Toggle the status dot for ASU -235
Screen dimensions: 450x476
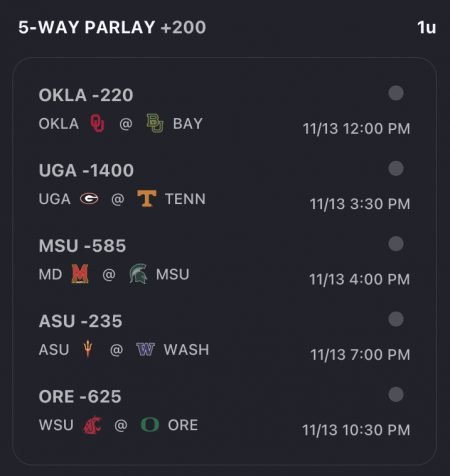coord(396,319)
